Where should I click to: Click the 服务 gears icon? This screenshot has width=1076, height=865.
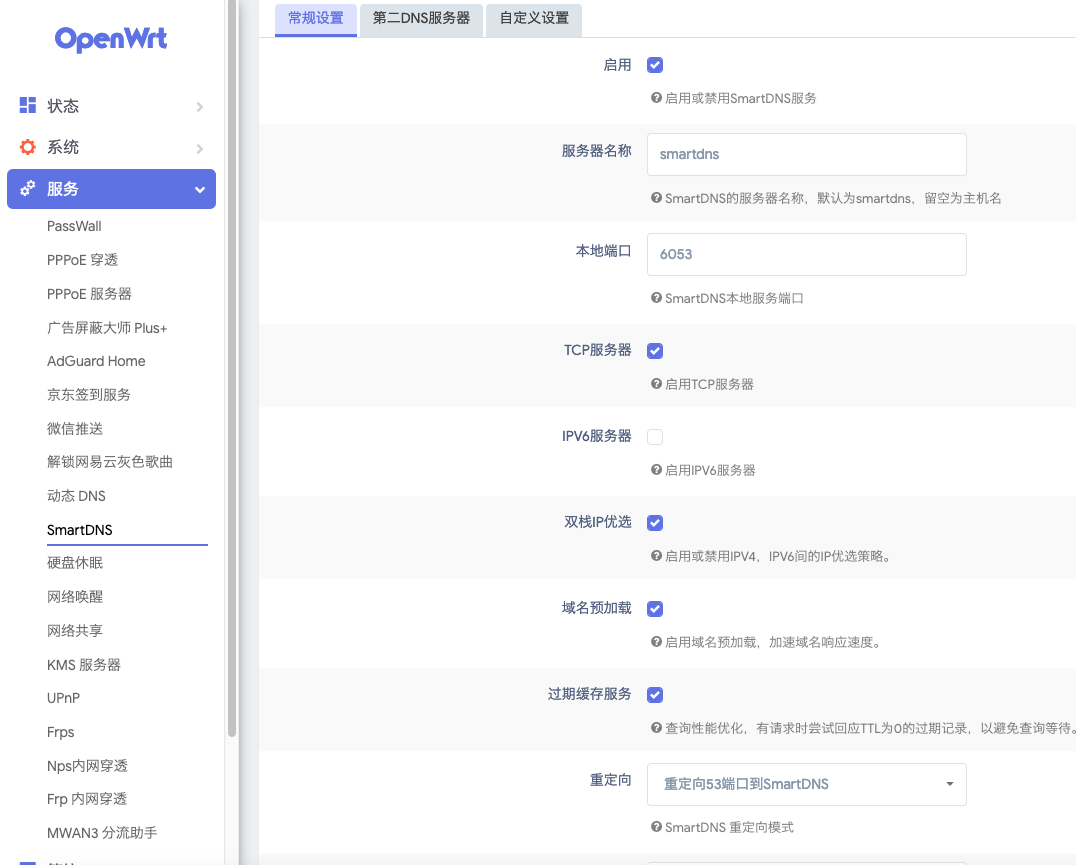(27, 189)
